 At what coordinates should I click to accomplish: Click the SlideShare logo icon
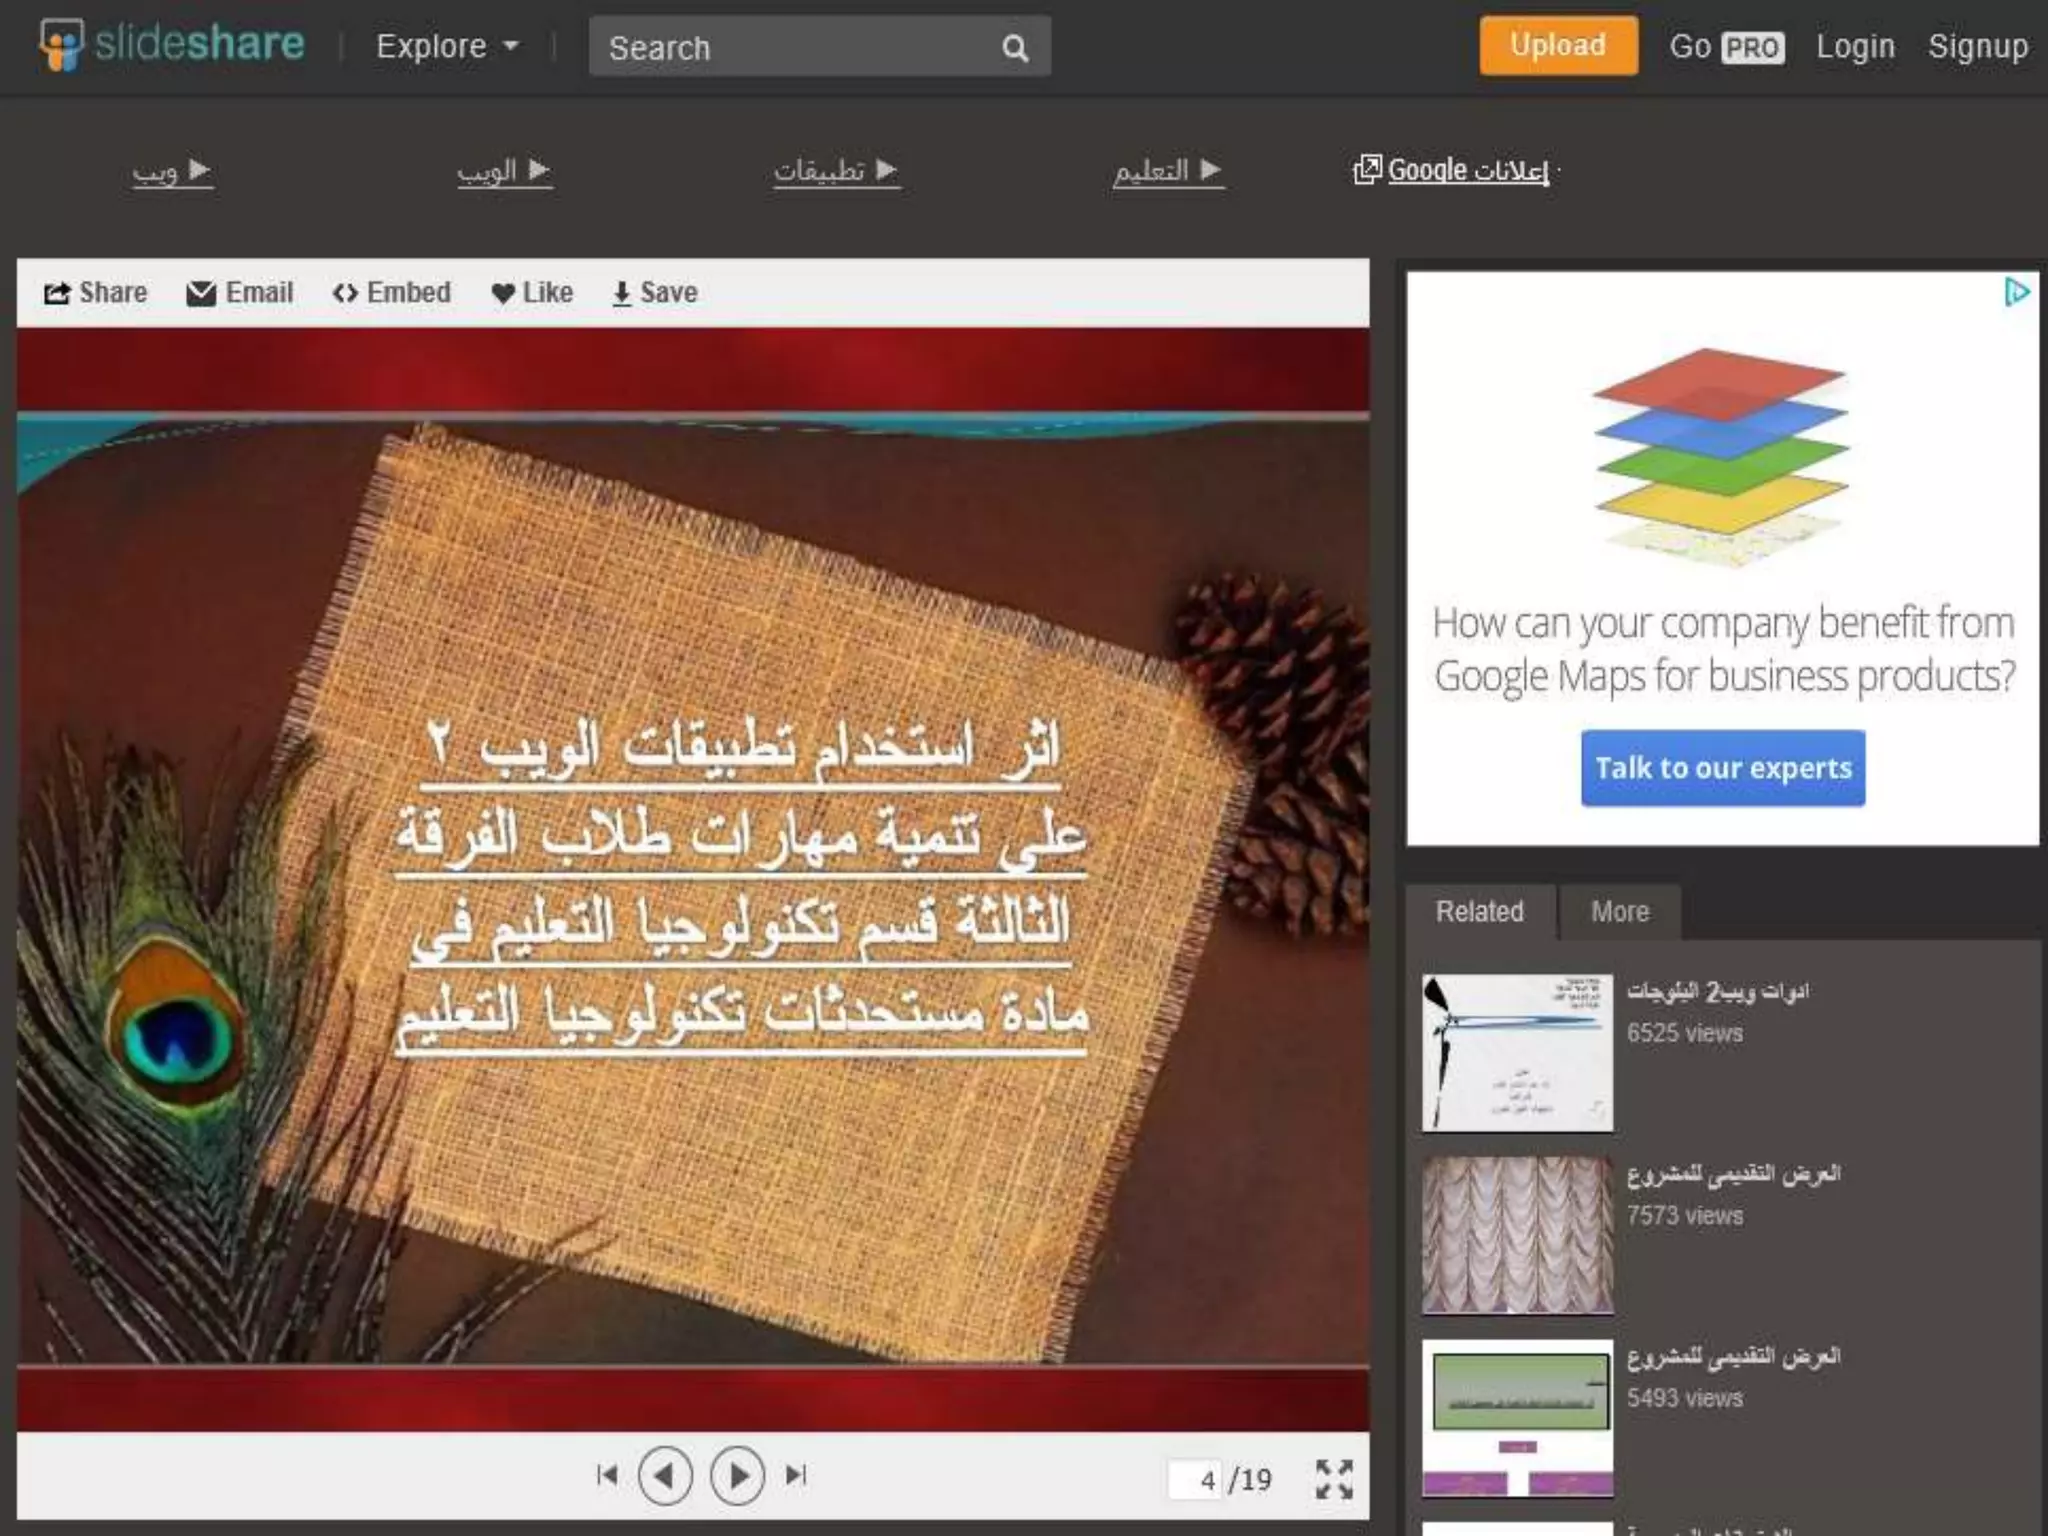click(60, 45)
